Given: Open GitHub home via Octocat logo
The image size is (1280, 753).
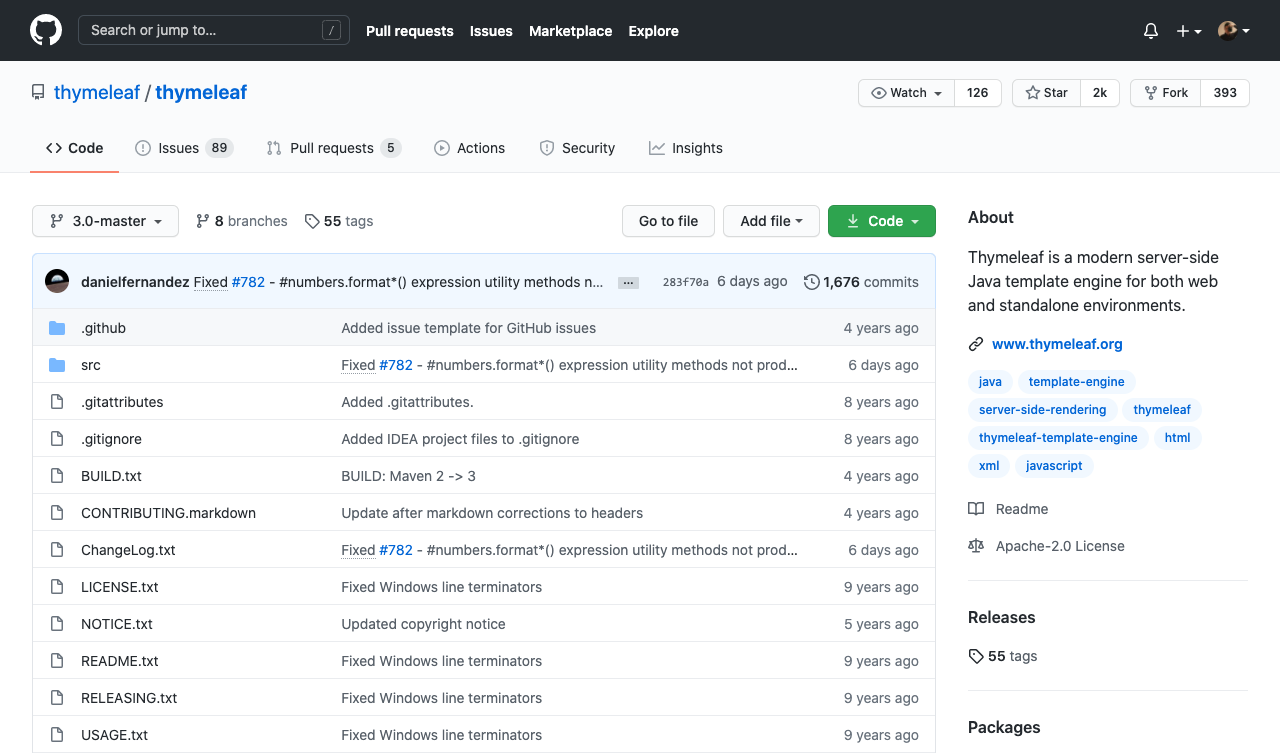Looking at the screenshot, I should point(46,30).
